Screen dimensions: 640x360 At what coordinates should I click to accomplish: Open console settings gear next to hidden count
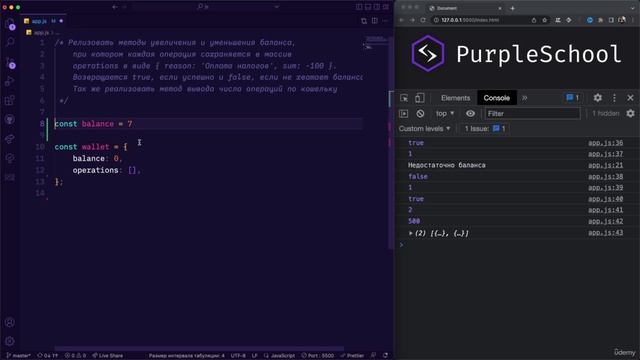point(631,113)
